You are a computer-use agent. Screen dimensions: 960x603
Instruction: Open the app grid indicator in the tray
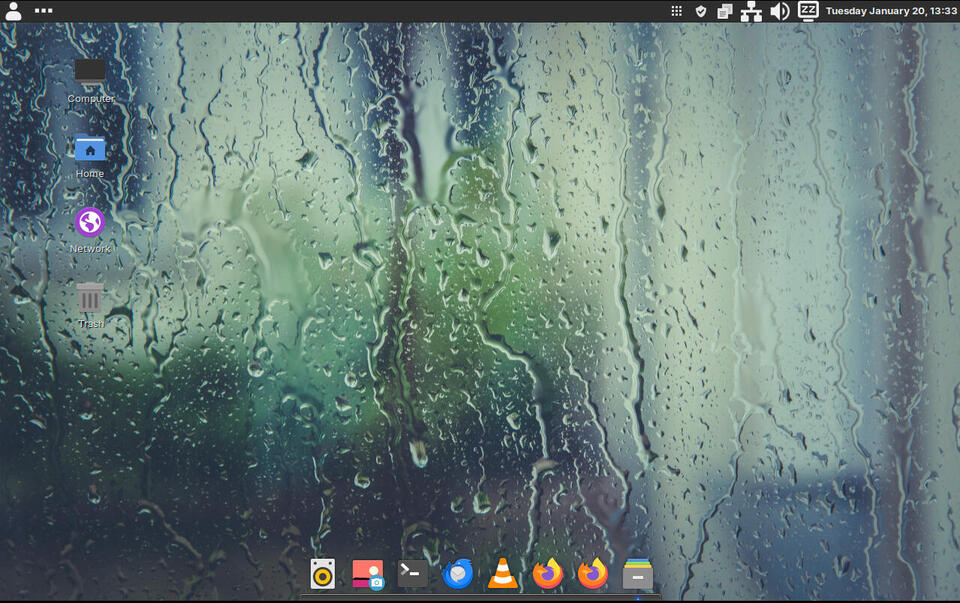pos(677,11)
